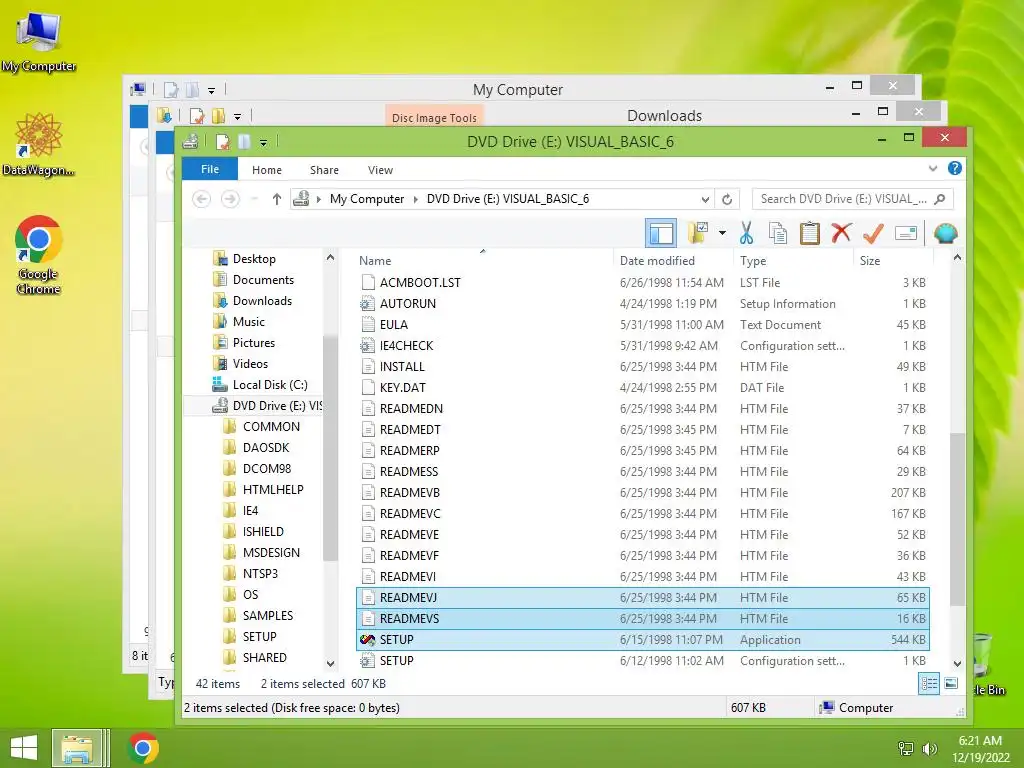Viewport: 1024px width, 768px height.
Task: Click the network tray icon
Action: tap(906, 748)
